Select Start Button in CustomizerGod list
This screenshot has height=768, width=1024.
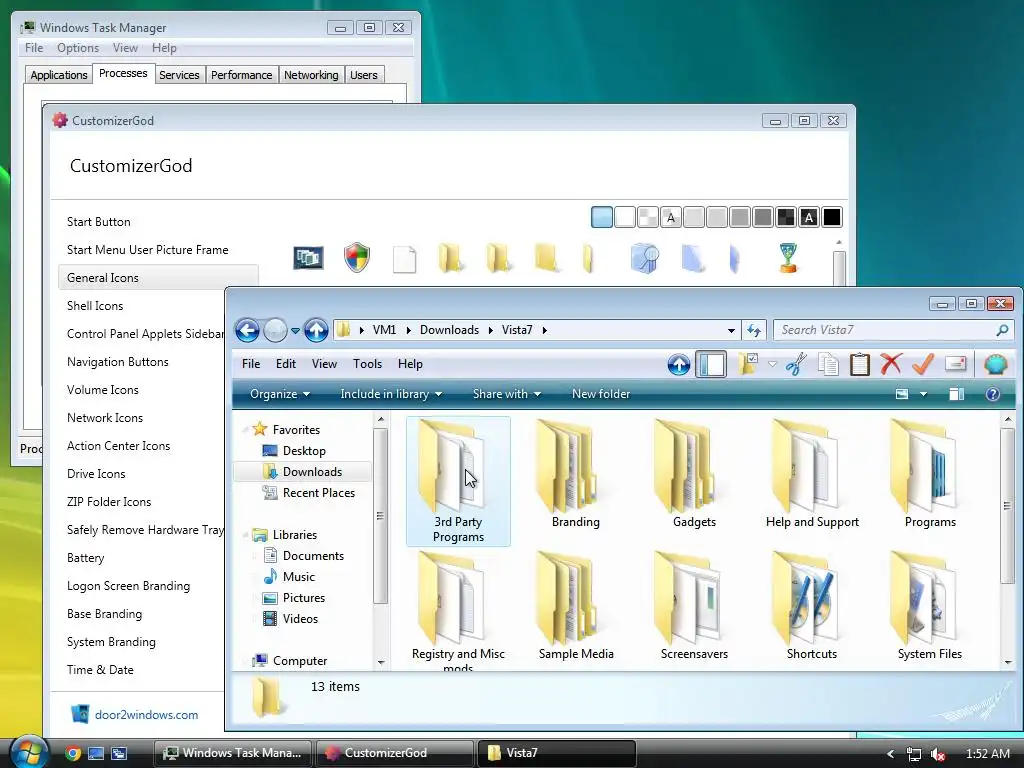pos(99,221)
